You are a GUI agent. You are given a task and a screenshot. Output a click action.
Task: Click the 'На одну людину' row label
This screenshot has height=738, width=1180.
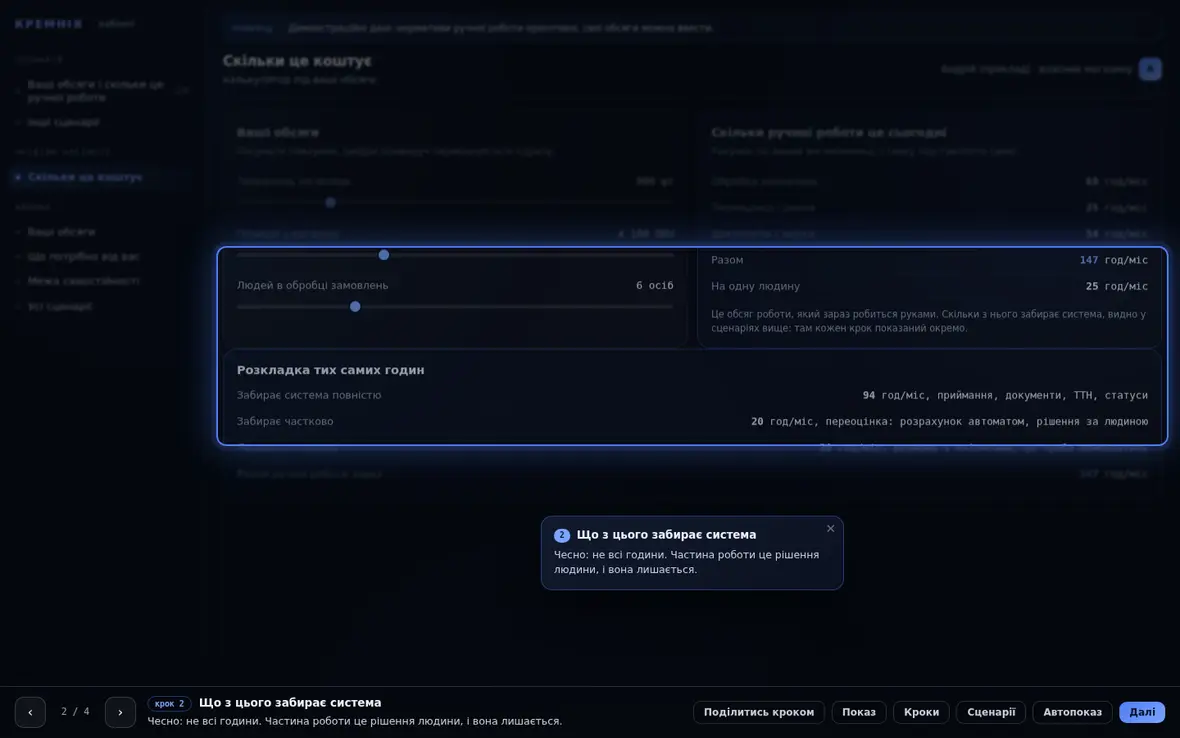pyautogui.click(x=756, y=286)
